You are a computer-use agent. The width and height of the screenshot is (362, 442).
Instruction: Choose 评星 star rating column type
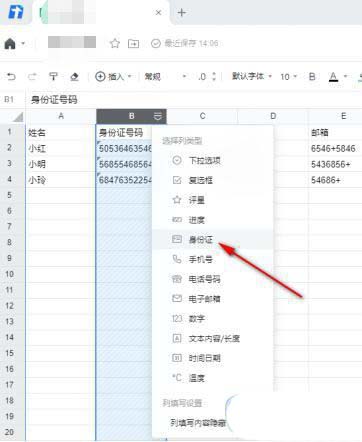coord(212,200)
